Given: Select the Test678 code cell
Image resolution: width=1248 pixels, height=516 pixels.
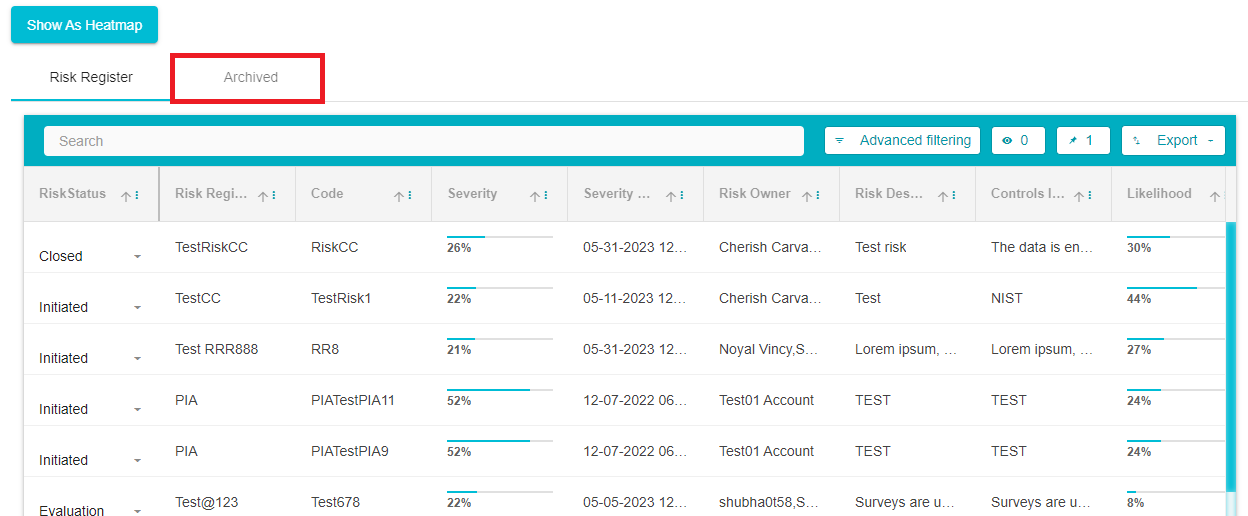Looking at the screenshot, I should [335, 502].
